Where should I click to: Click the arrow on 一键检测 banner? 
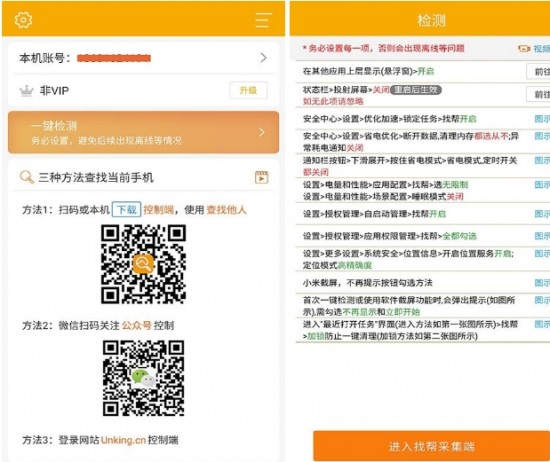tap(262, 132)
